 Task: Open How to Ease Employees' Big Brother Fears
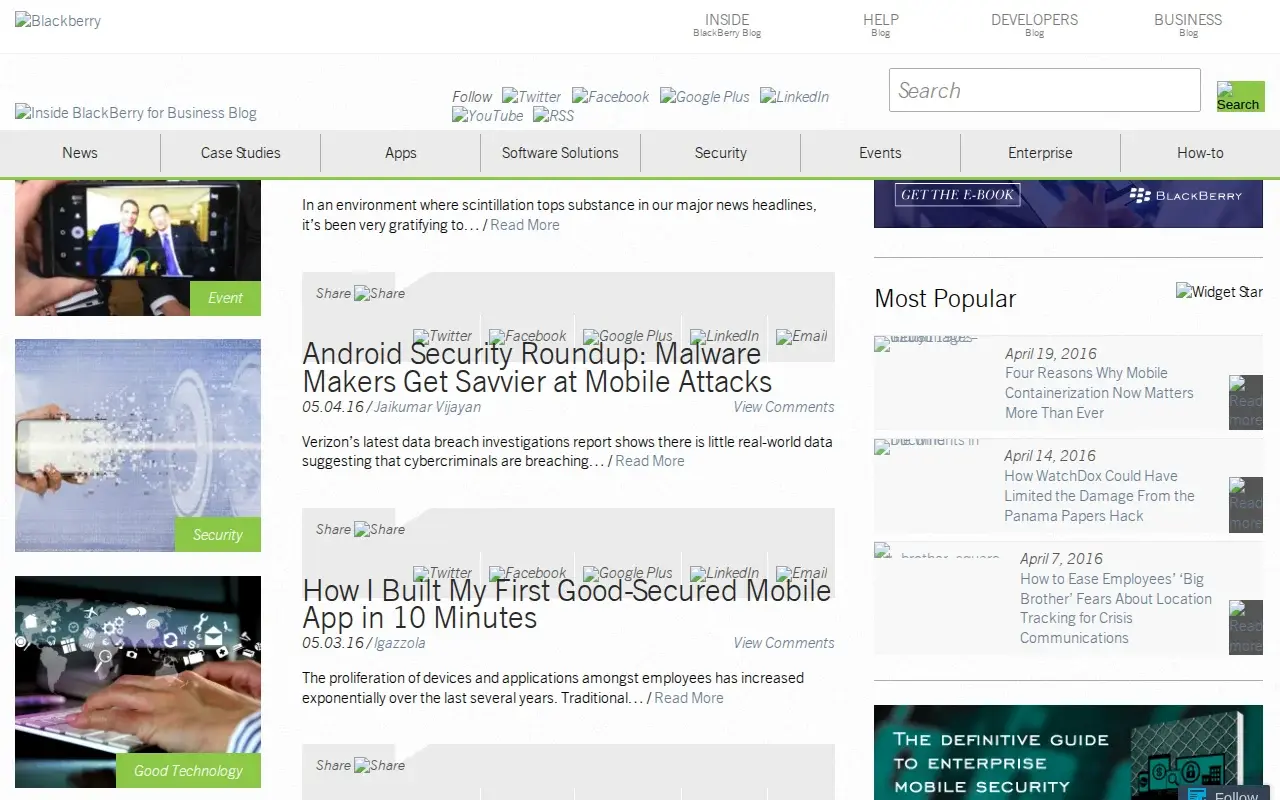coord(1115,608)
